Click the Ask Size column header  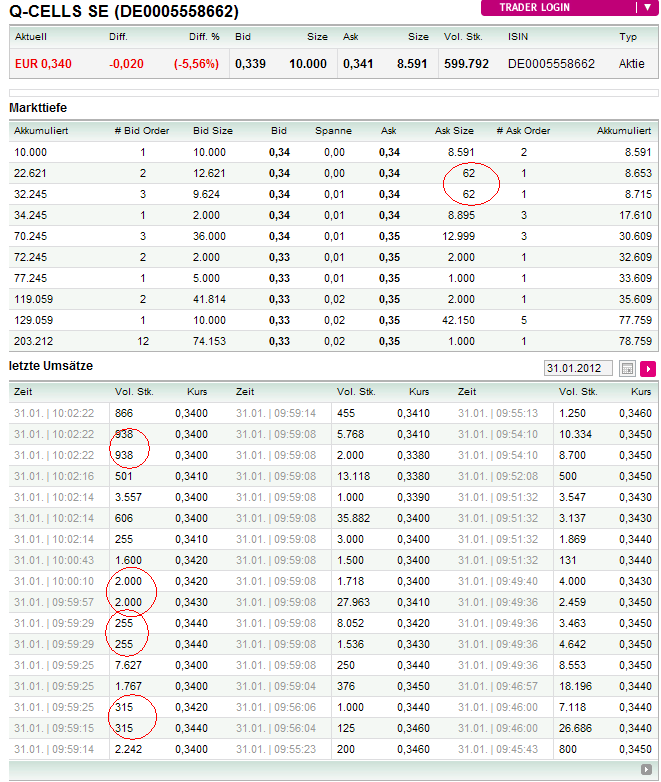(454, 130)
